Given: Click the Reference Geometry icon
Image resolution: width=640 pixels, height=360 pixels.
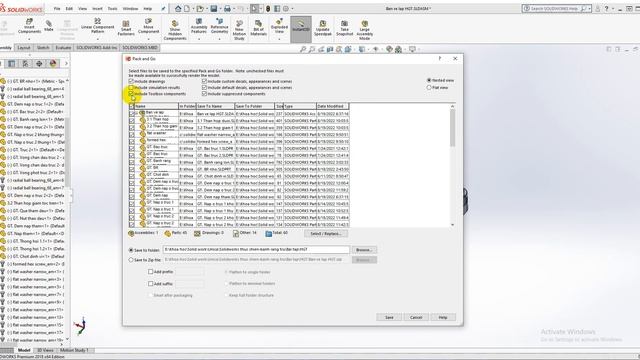Looking at the screenshot, I should tap(219, 26).
